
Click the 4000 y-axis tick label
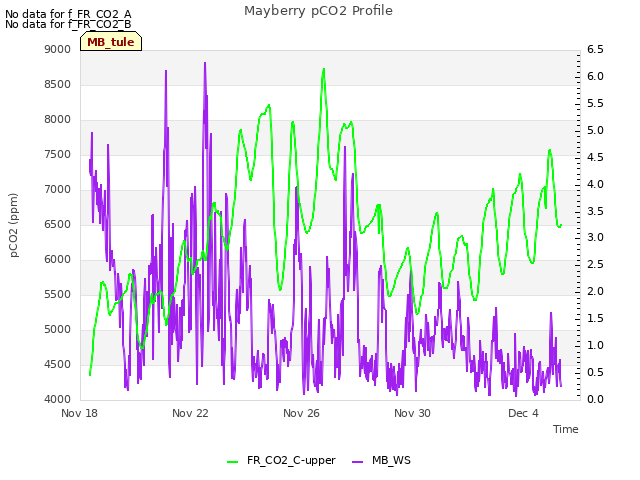coord(58,400)
